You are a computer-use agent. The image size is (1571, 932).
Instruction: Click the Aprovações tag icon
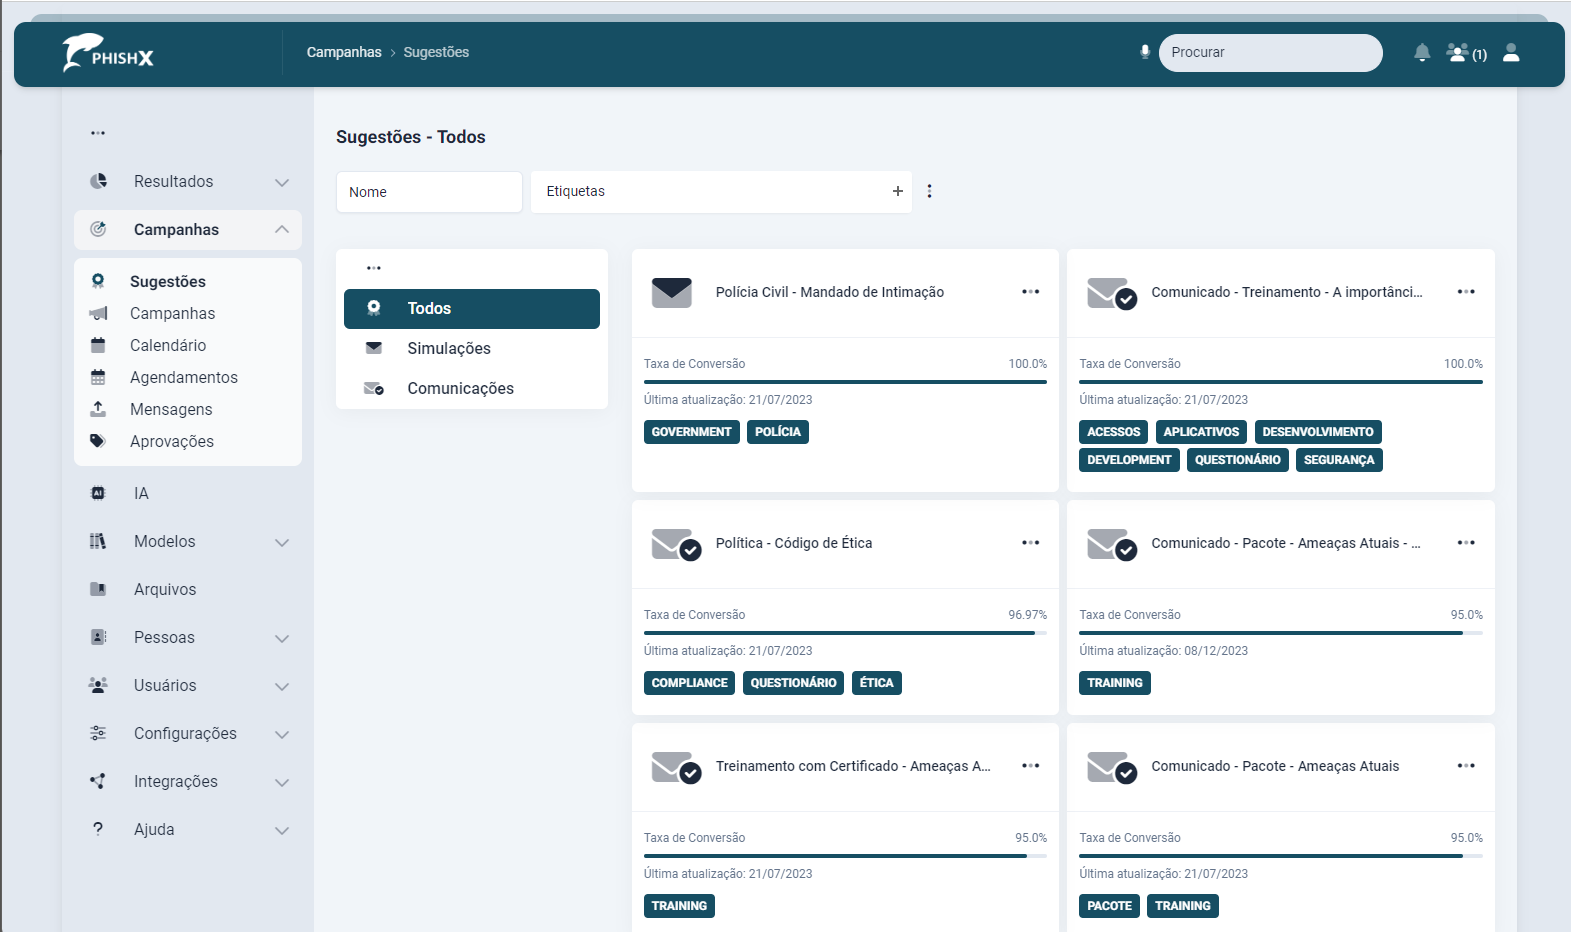coord(98,441)
